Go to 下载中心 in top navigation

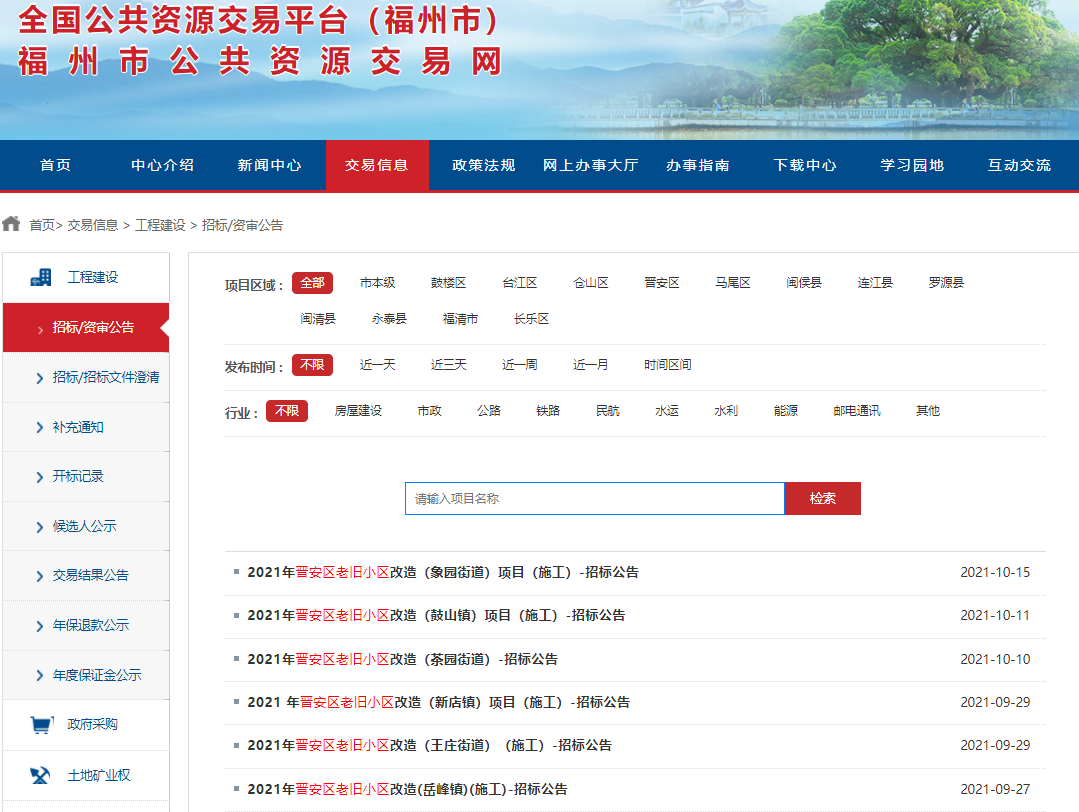click(x=805, y=165)
